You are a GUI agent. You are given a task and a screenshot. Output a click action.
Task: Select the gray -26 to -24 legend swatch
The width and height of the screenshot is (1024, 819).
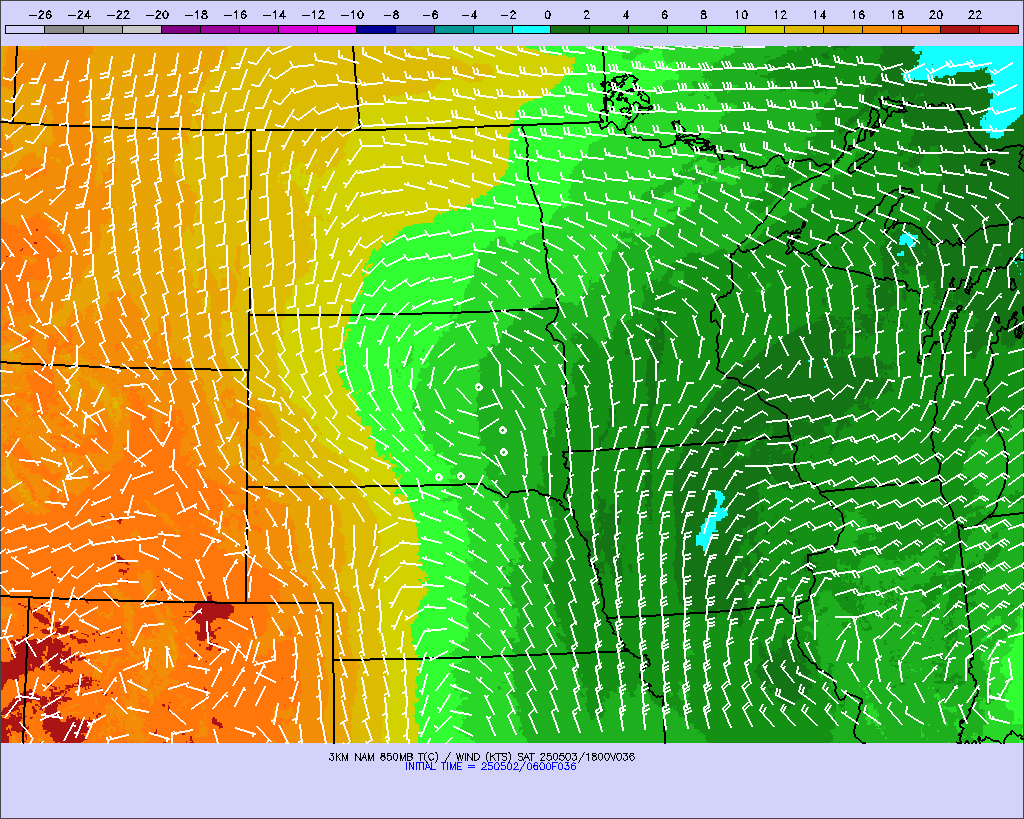64,29
